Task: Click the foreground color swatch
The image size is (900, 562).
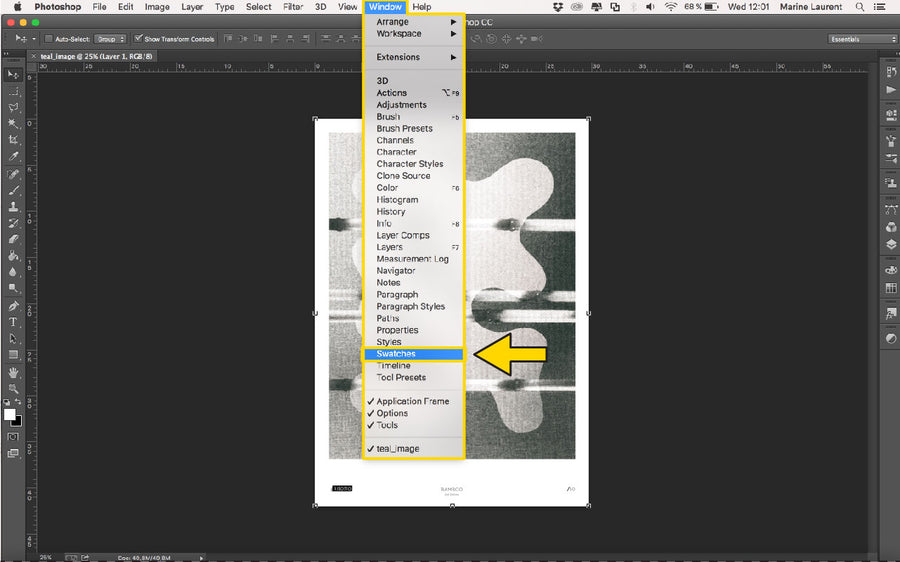Action: pos(9,414)
